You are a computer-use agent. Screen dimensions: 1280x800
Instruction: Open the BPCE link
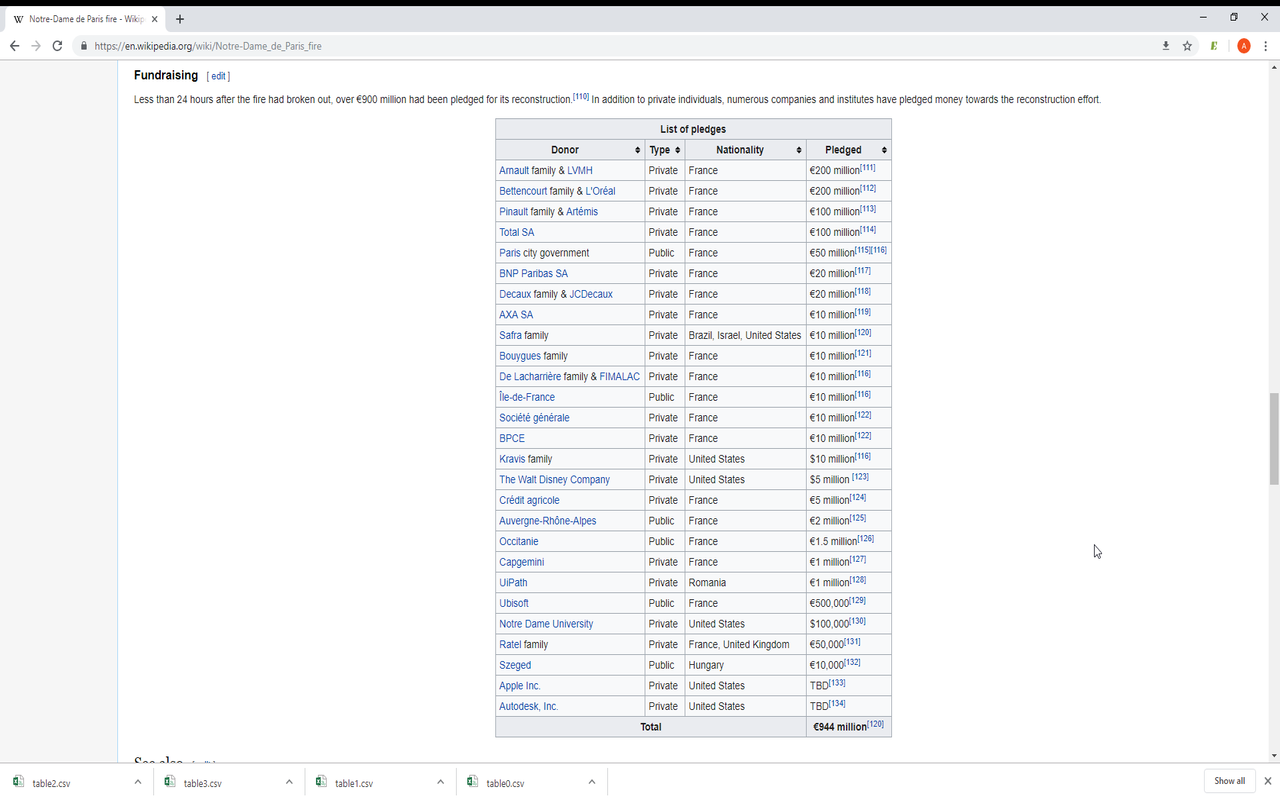[x=512, y=438]
